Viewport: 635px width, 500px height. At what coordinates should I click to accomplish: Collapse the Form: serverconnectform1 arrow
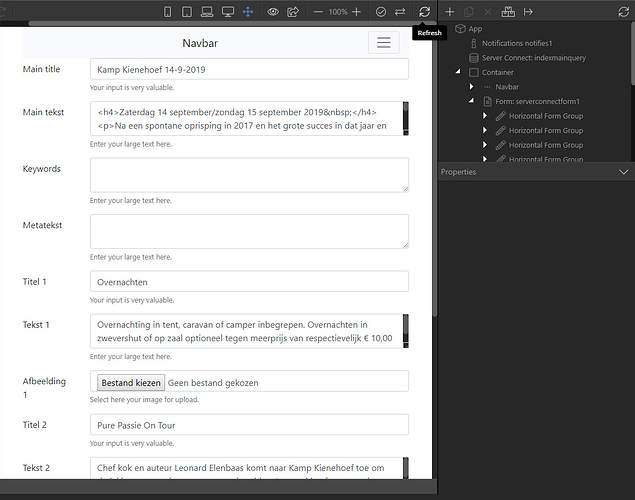click(471, 101)
